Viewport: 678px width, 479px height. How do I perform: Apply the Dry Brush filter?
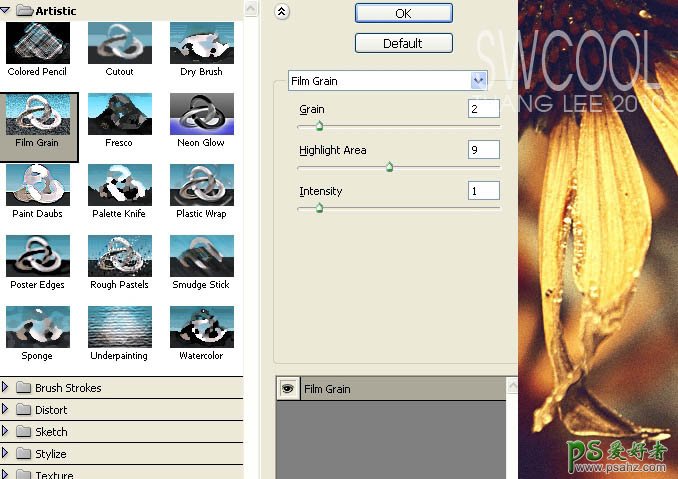201,44
